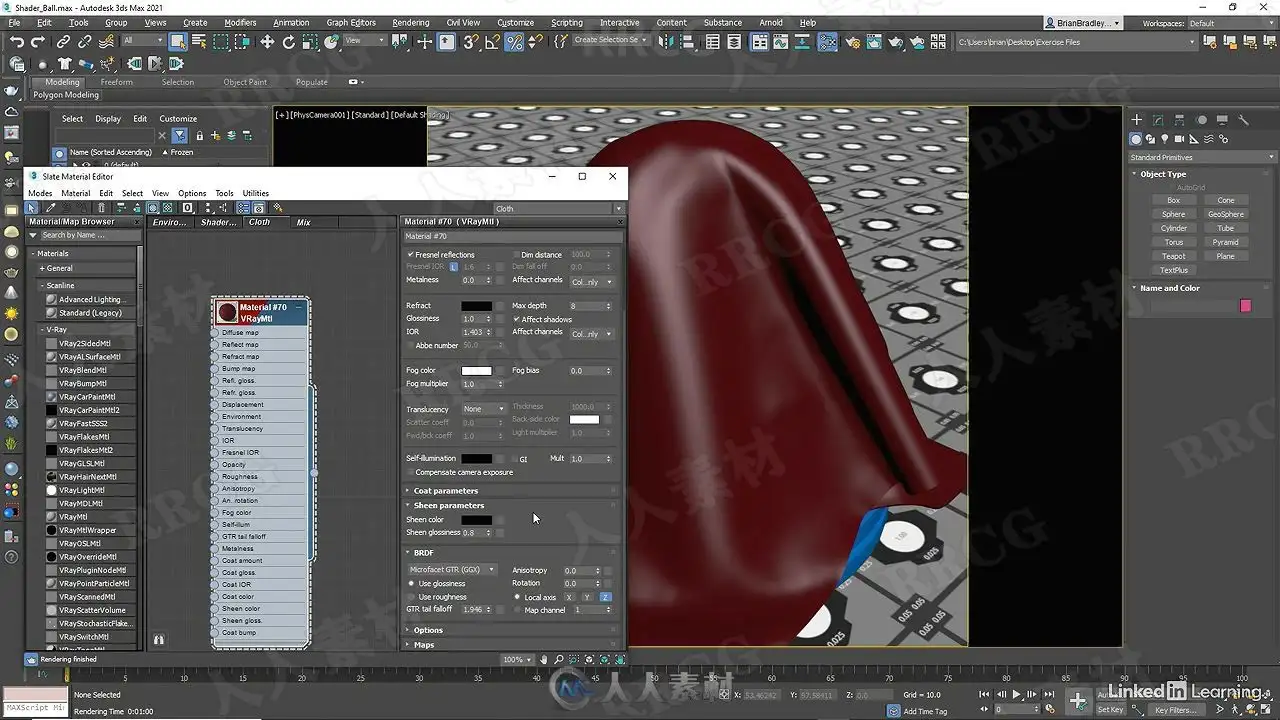Open the Rendering menu

[410, 22]
